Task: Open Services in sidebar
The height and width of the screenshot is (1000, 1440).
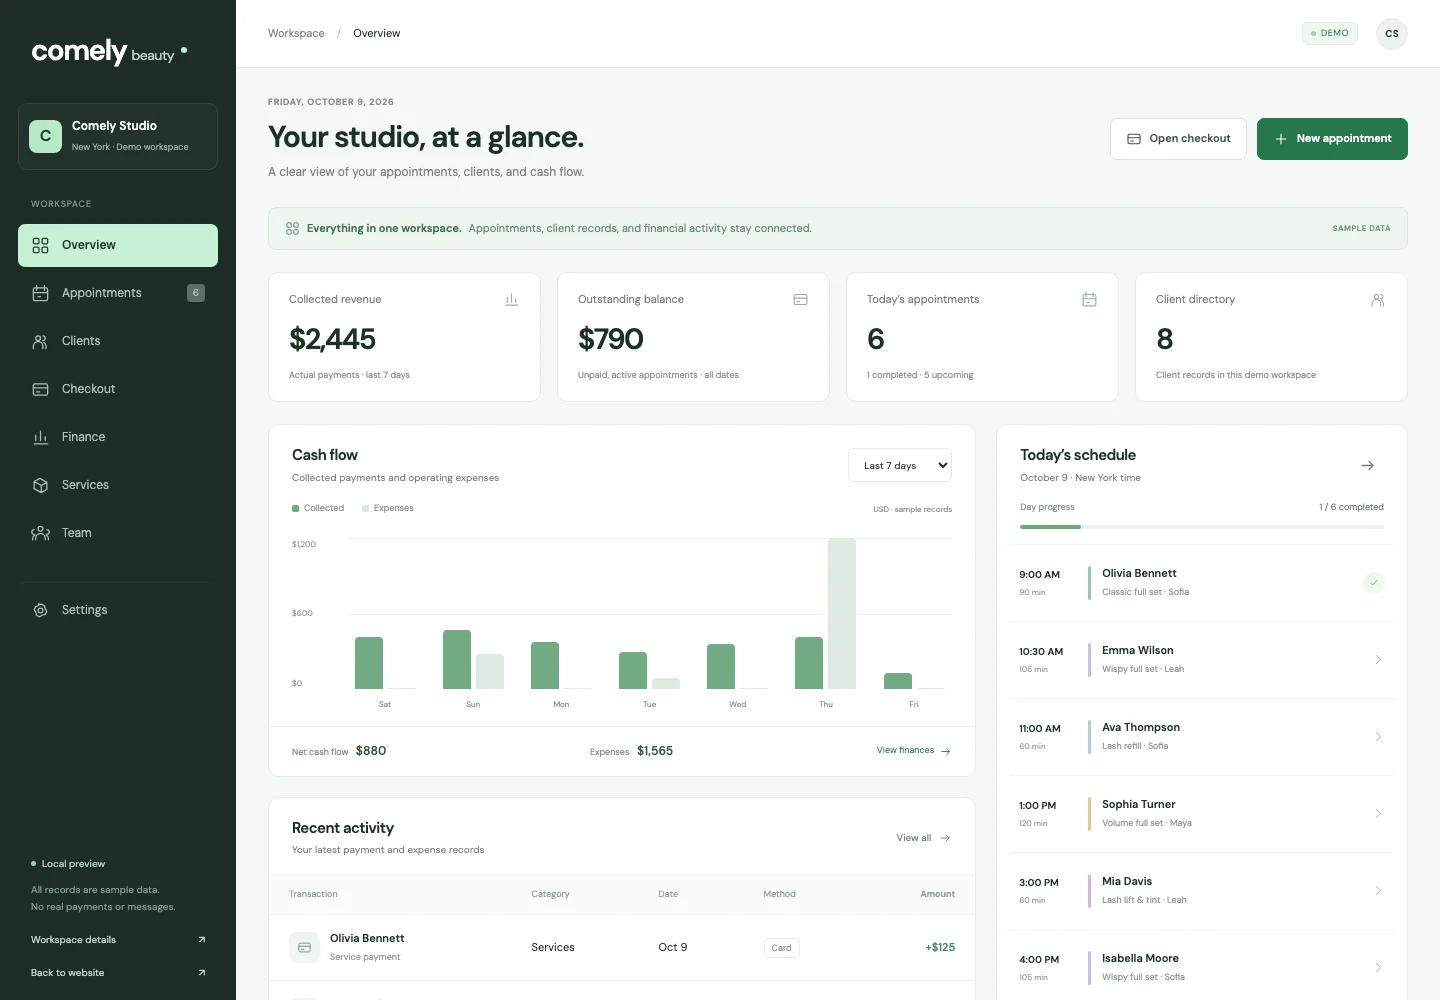Action: (118, 485)
